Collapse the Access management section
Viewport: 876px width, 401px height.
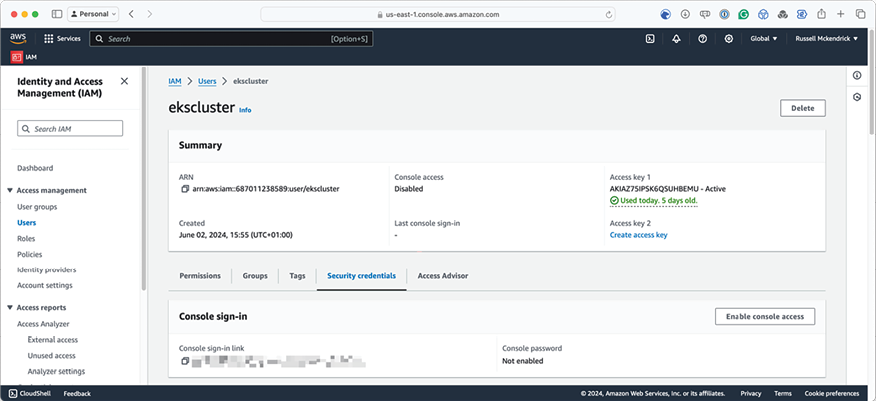(x=10, y=190)
